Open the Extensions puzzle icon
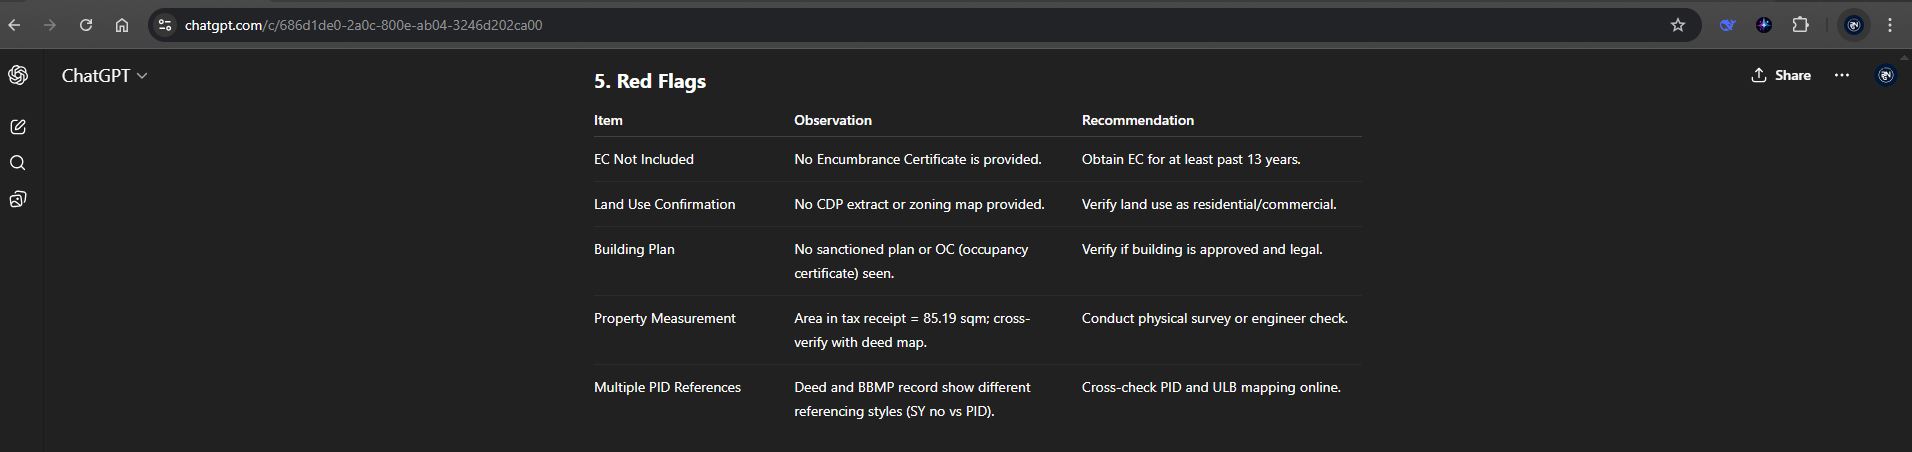The height and width of the screenshot is (452, 1912). (1801, 25)
